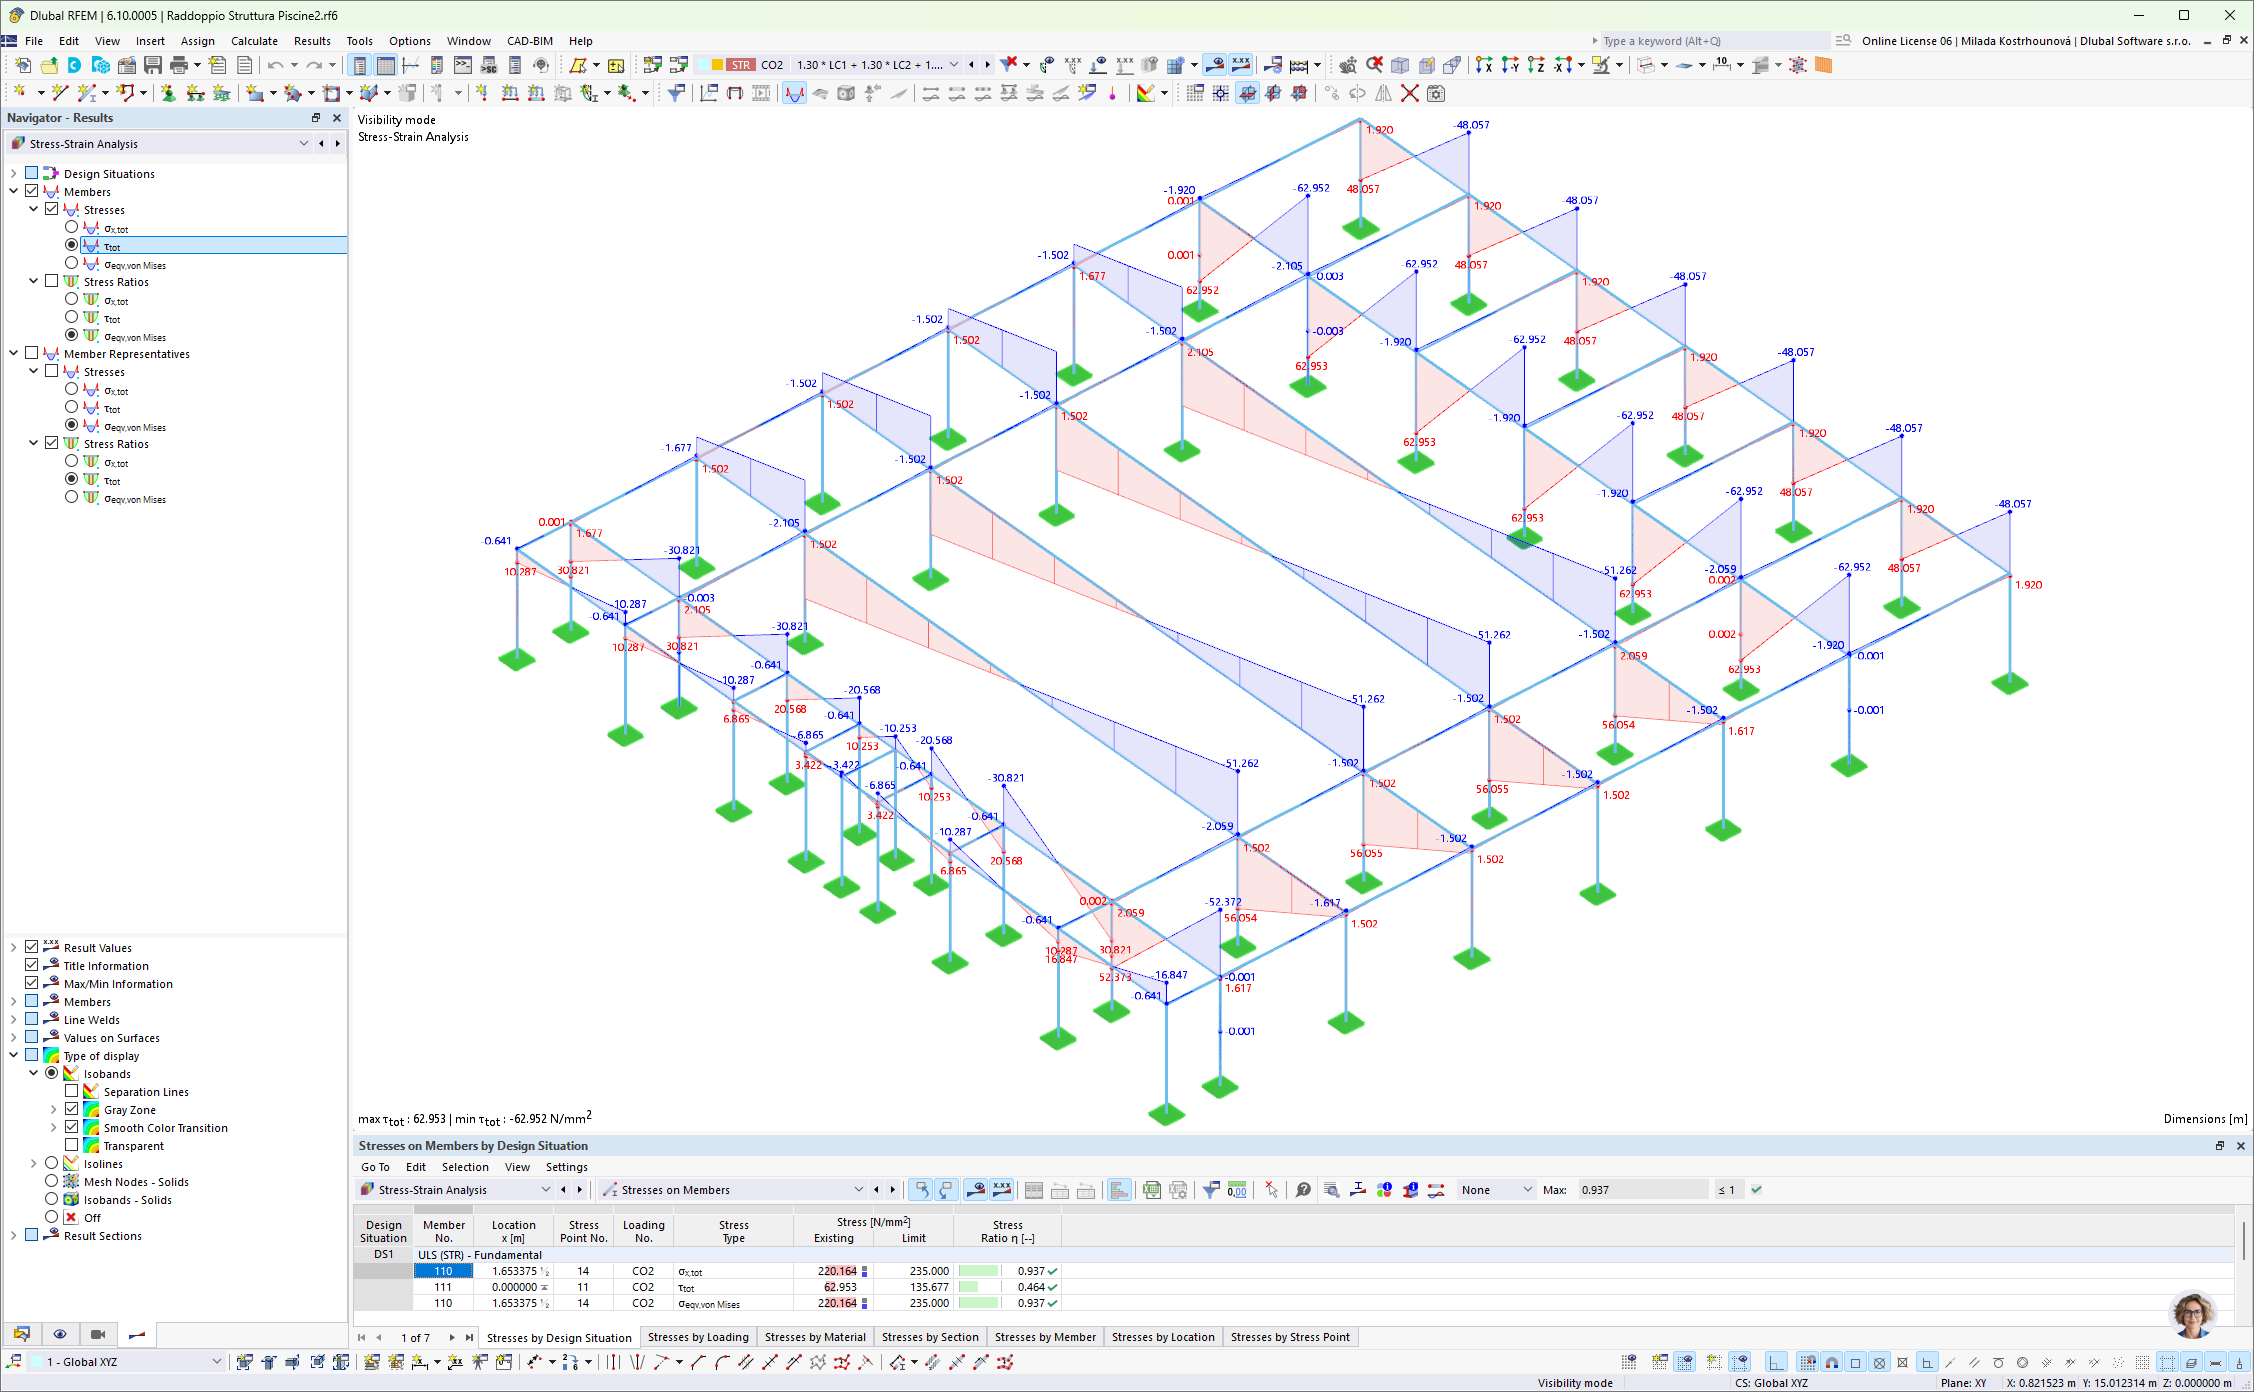Expand the Design Situations tree item
2254x1392 pixels.
[14, 172]
